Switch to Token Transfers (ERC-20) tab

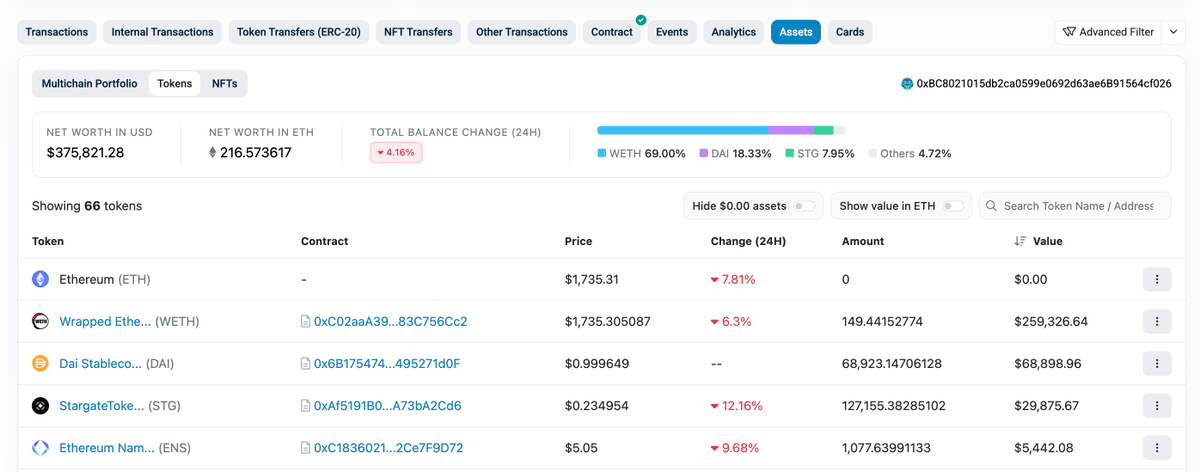coord(299,32)
